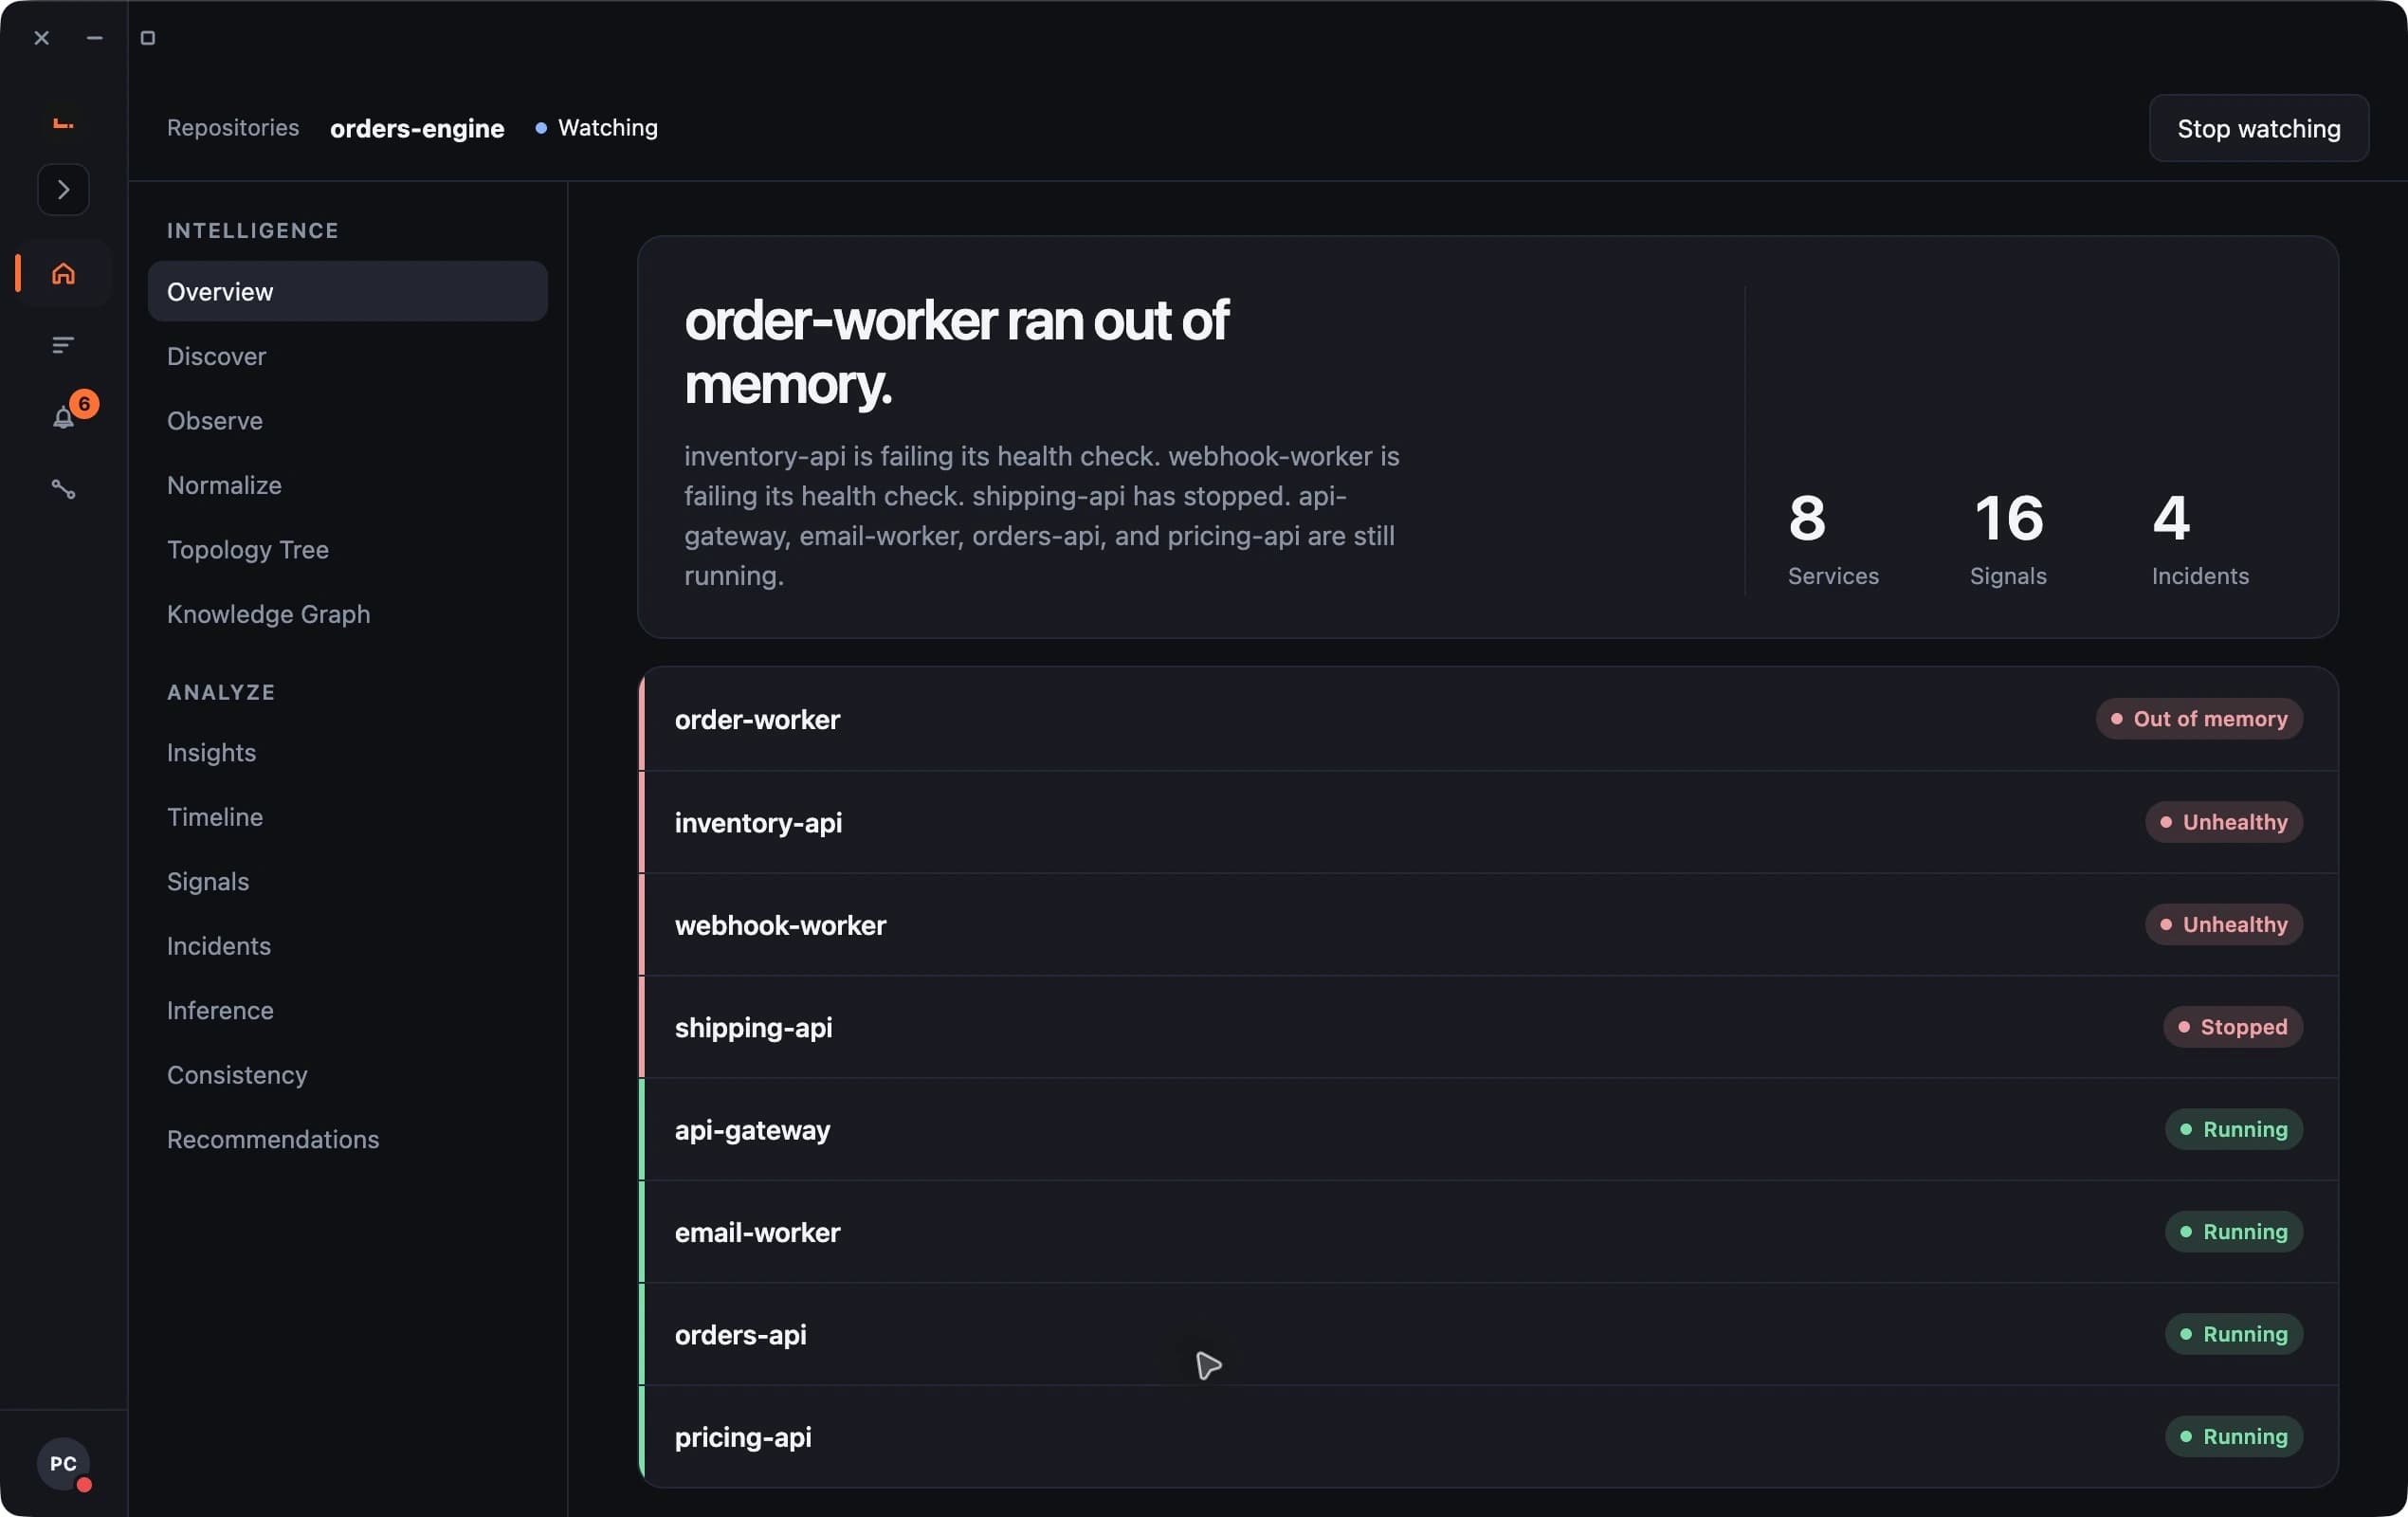
Task: Open the PC user avatar
Action: point(63,1463)
